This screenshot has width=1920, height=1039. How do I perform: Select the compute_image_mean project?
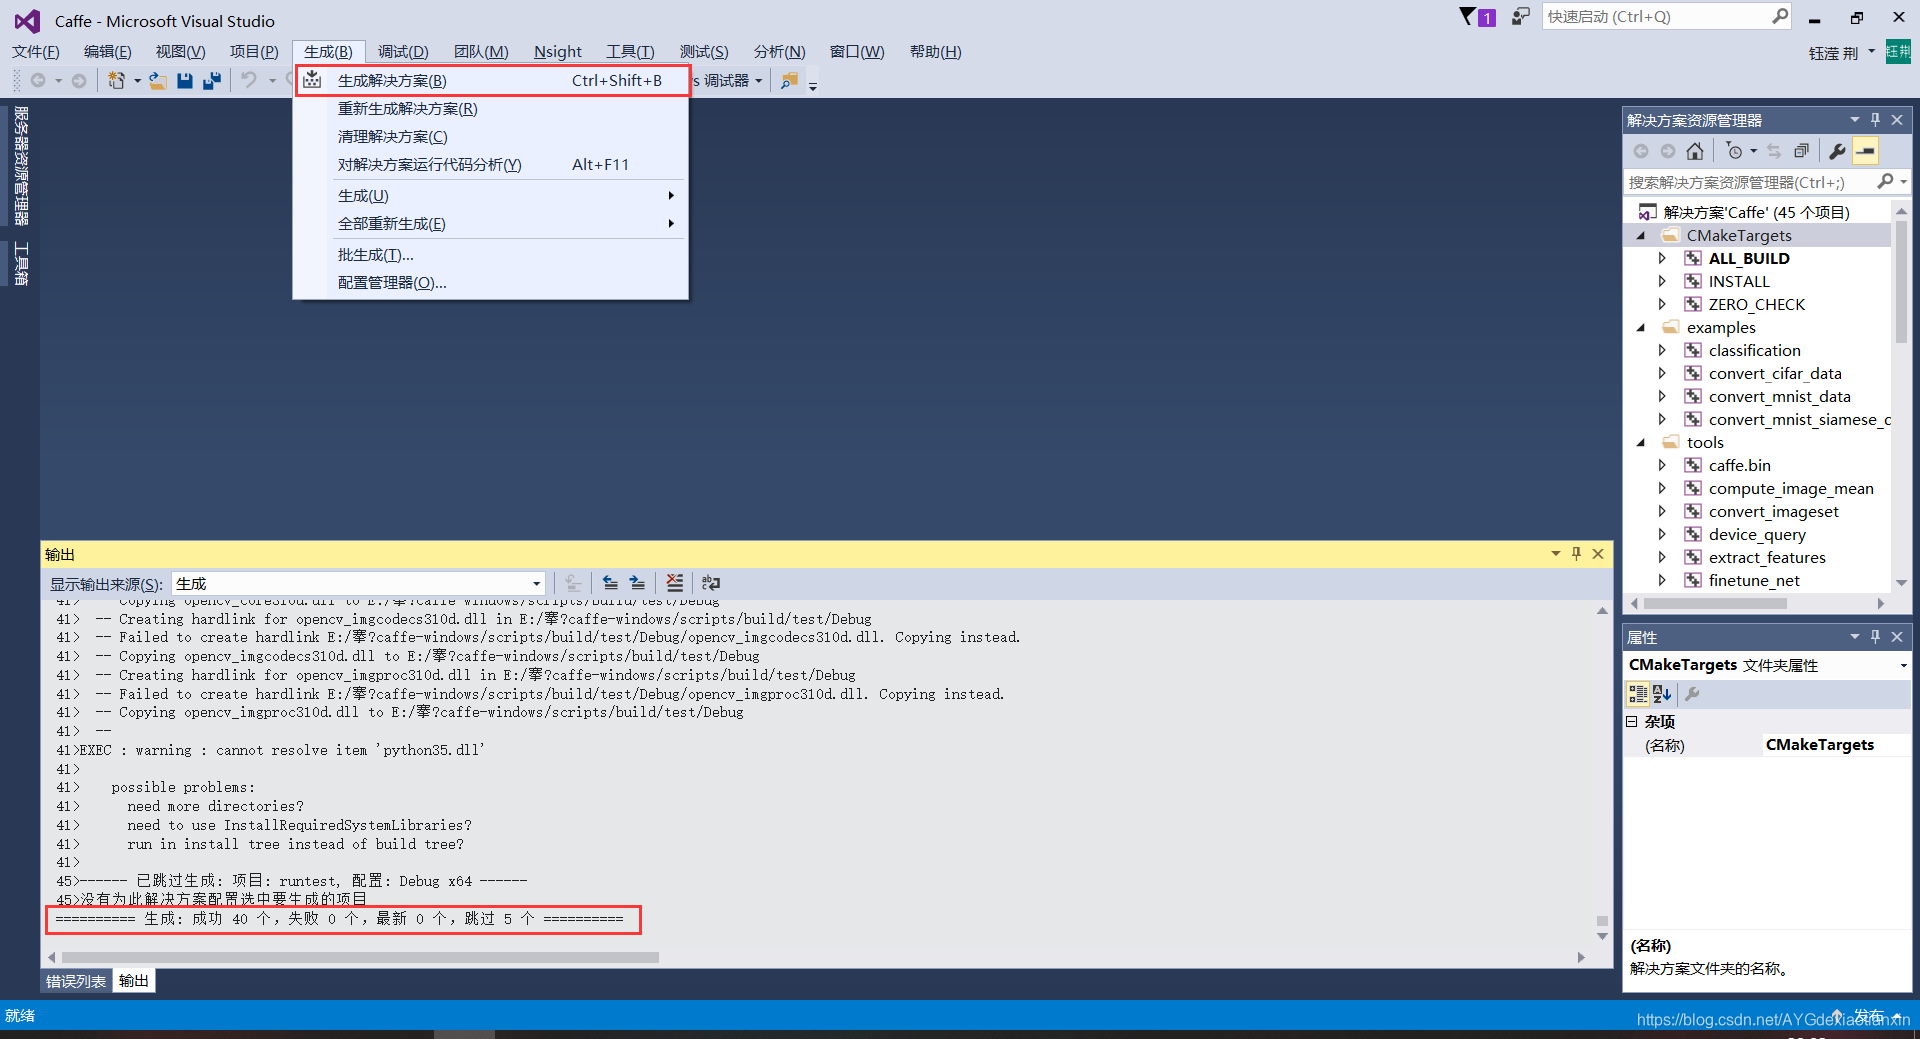click(x=1791, y=488)
